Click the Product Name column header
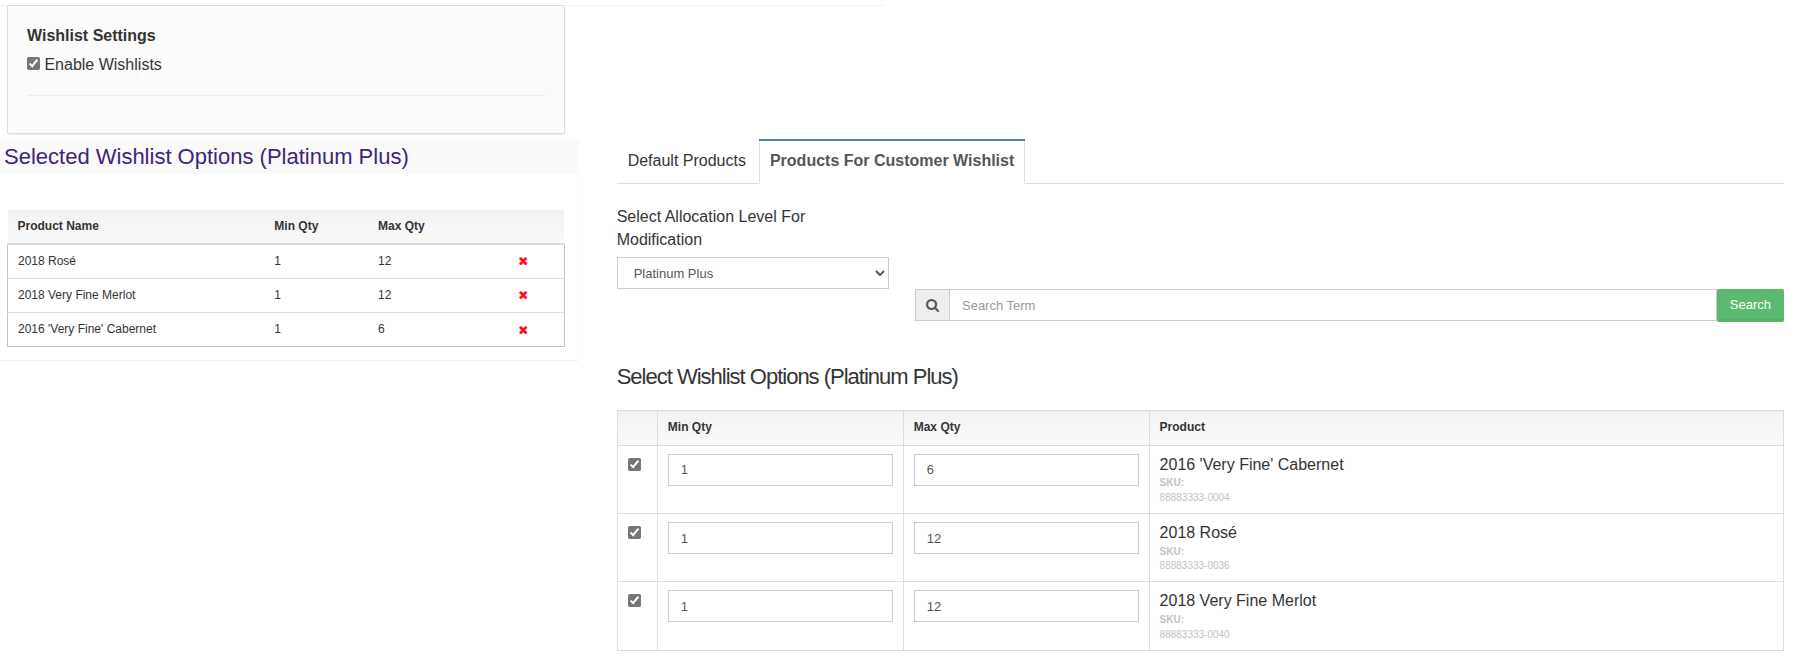 (x=58, y=226)
